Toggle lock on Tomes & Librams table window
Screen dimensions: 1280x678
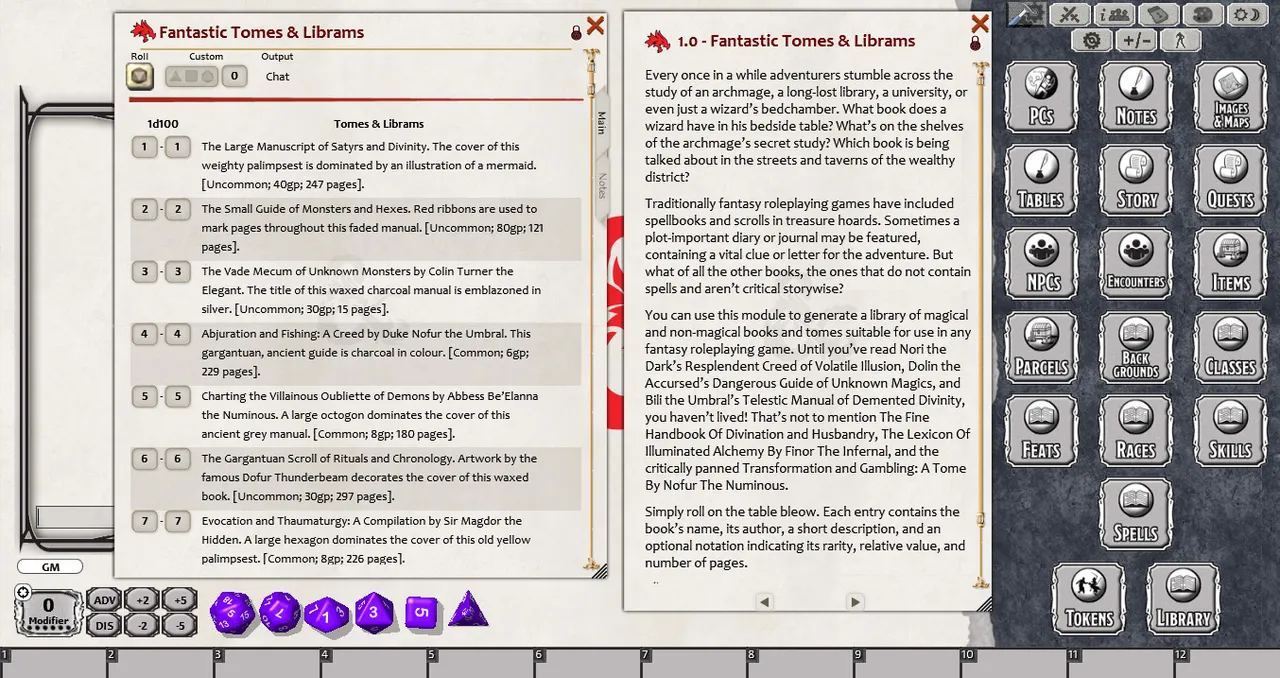(x=576, y=33)
